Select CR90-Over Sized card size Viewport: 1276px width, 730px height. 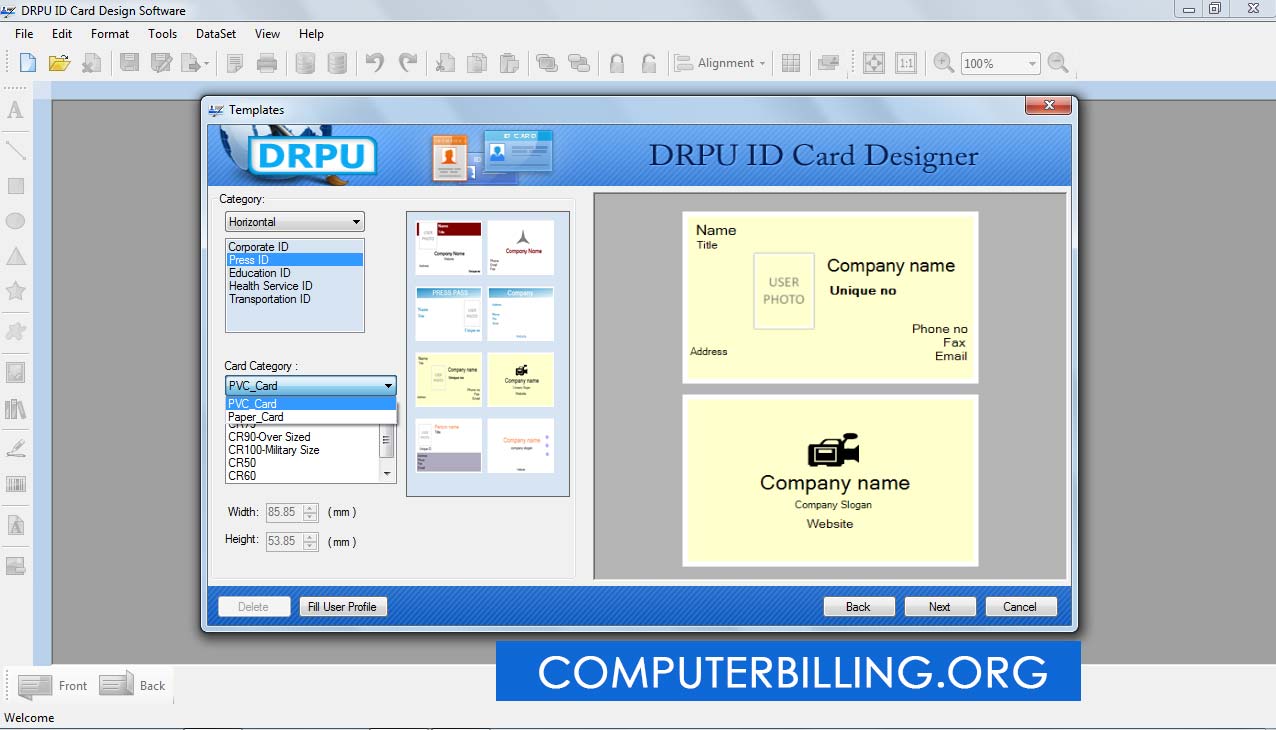click(x=303, y=437)
